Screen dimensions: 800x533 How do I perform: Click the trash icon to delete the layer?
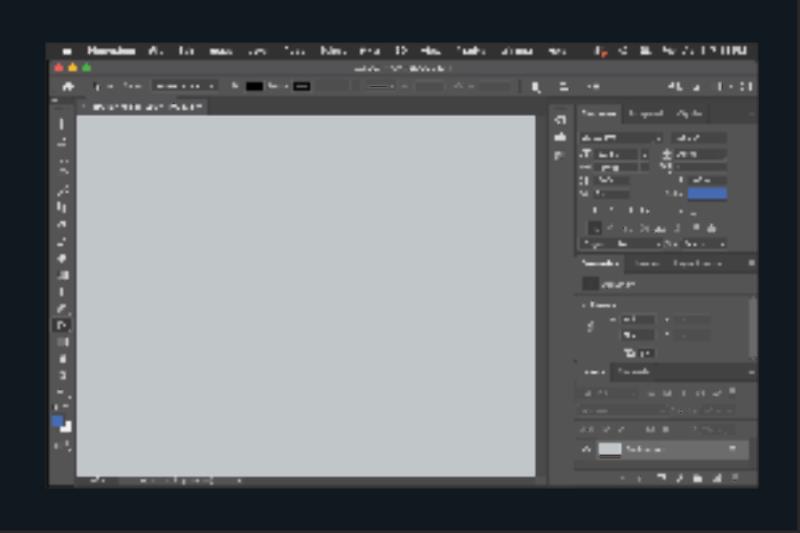click(x=735, y=478)
